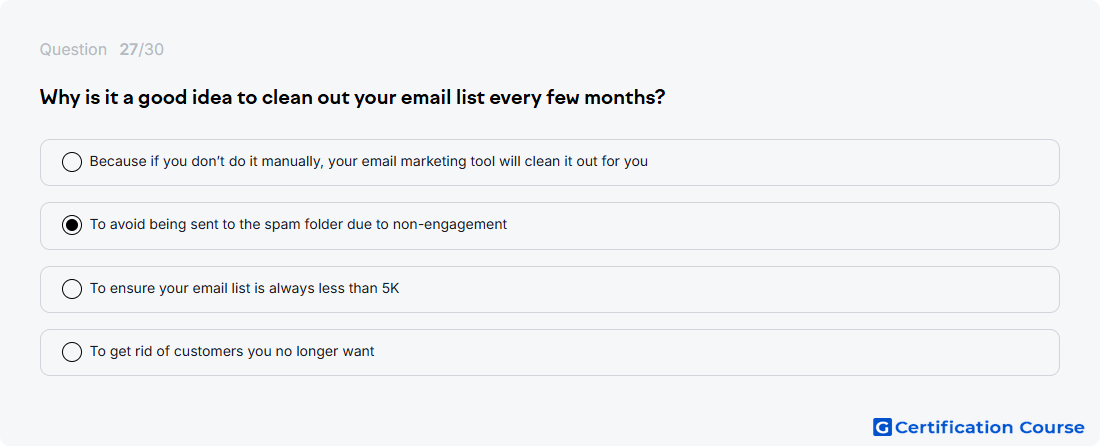Click the gray 'Question' label
Image resolution: width=1100 pixels, height=446 pixels.
point(73,50)
